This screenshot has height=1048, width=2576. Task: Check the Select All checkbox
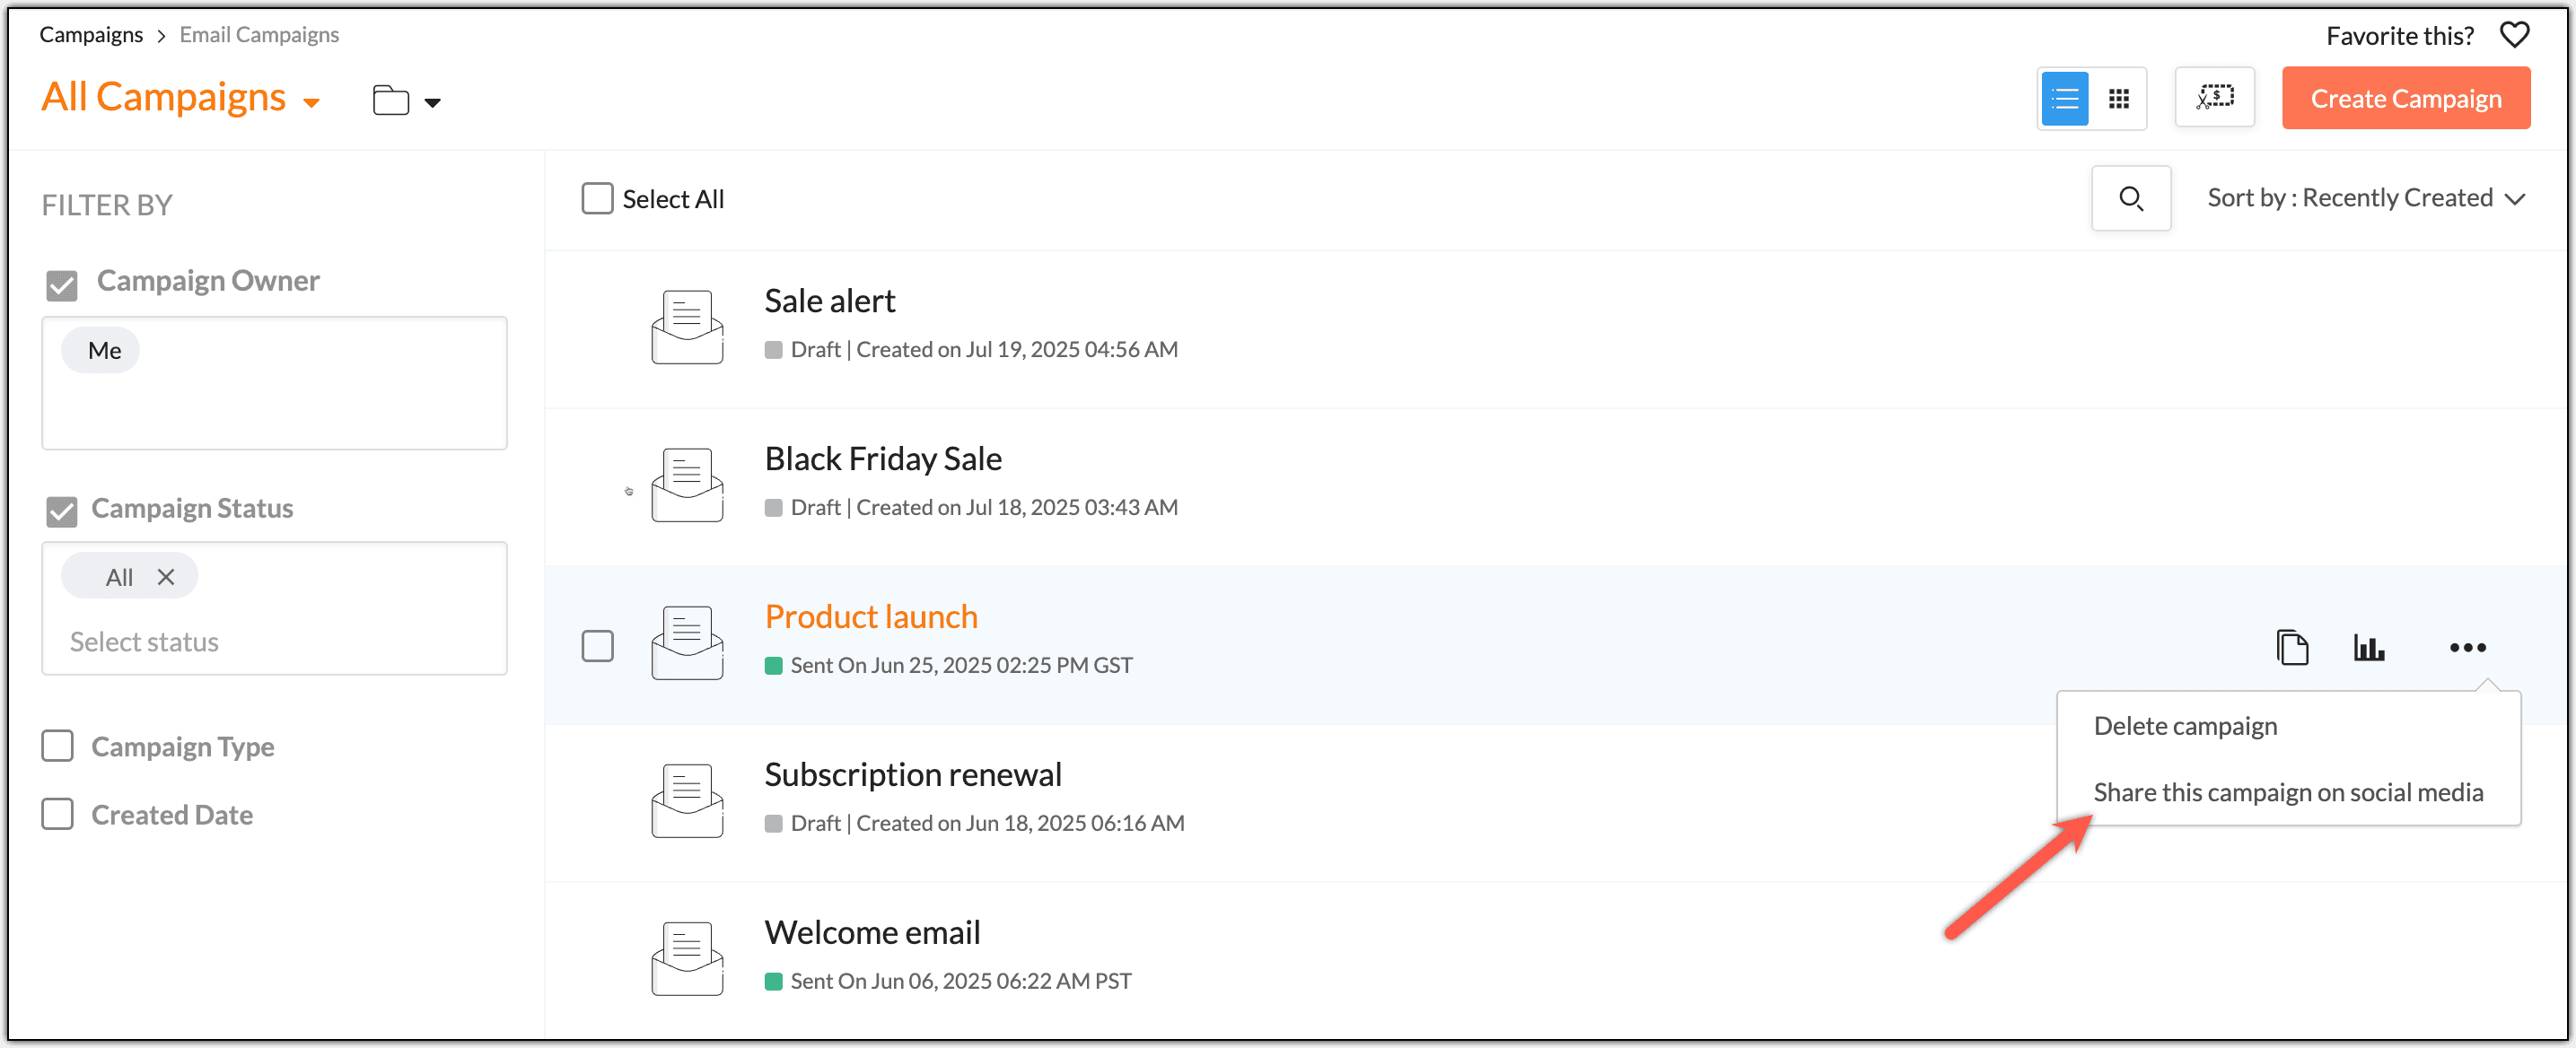pos(597,198)
